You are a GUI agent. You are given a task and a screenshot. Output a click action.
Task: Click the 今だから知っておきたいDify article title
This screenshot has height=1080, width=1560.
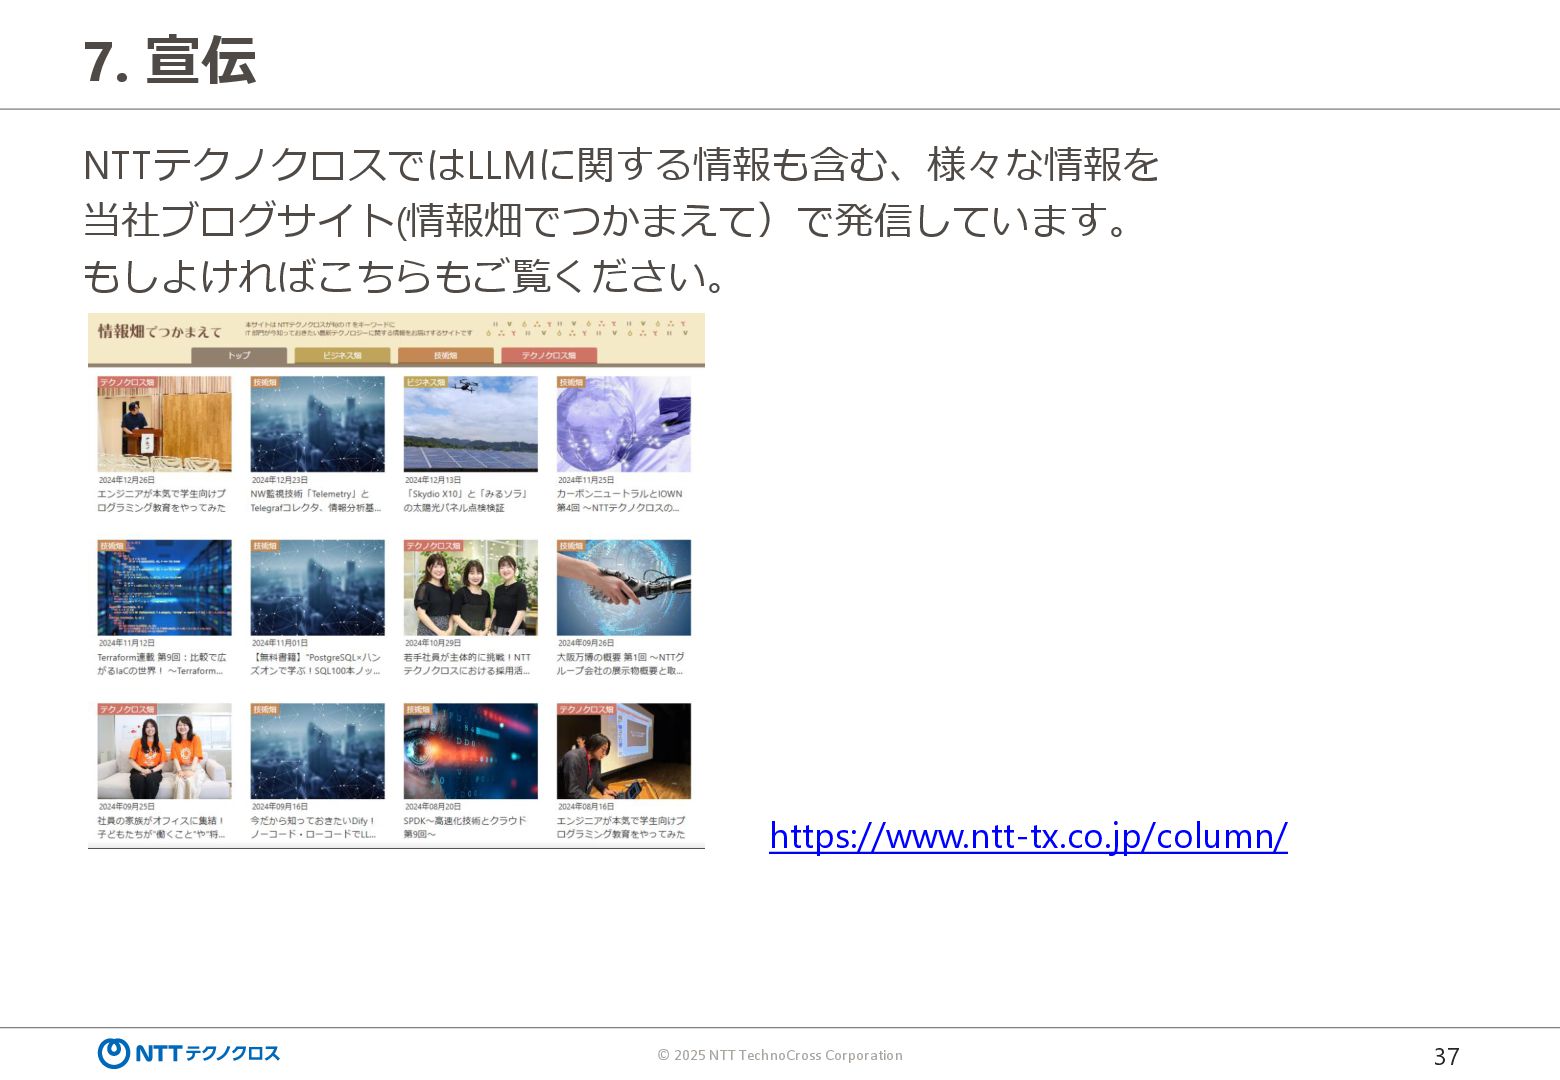(313, 827)
